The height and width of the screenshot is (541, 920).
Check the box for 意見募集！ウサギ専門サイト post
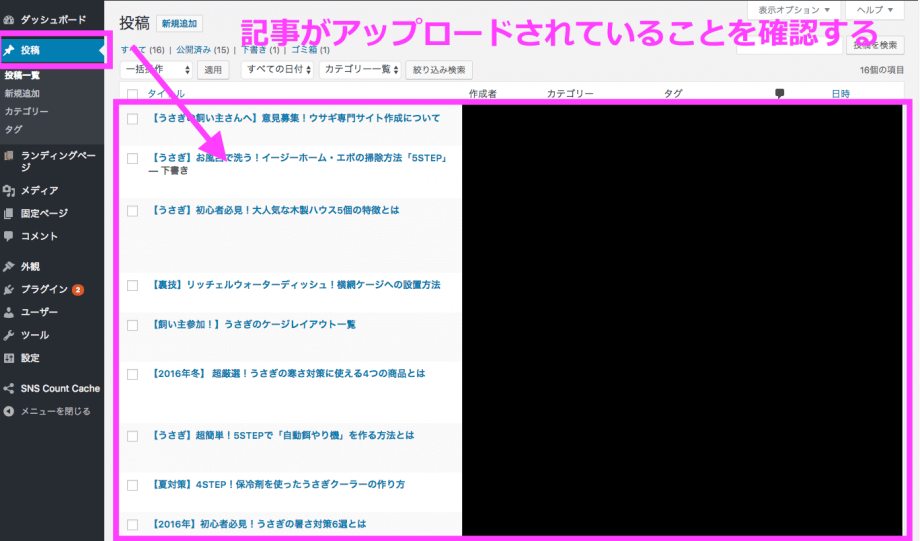tap(132, 118)
